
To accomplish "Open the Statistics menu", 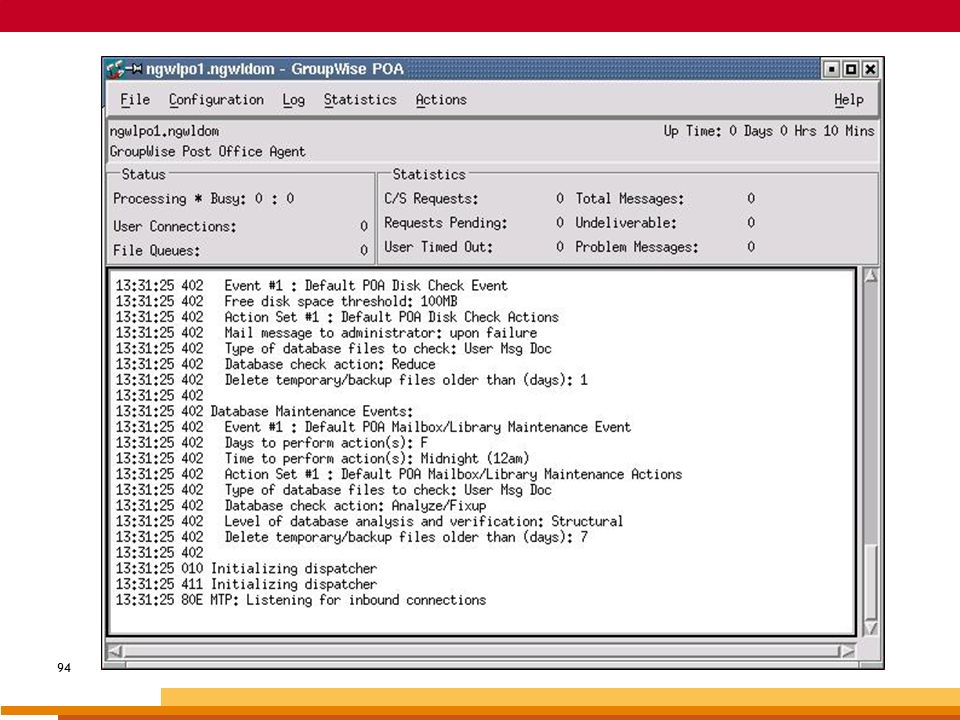I will click(360, 100).
